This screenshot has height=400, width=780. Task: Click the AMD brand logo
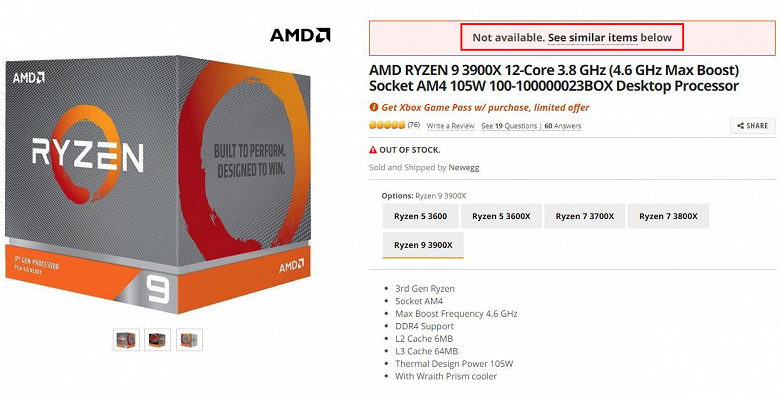coord(300,36)
